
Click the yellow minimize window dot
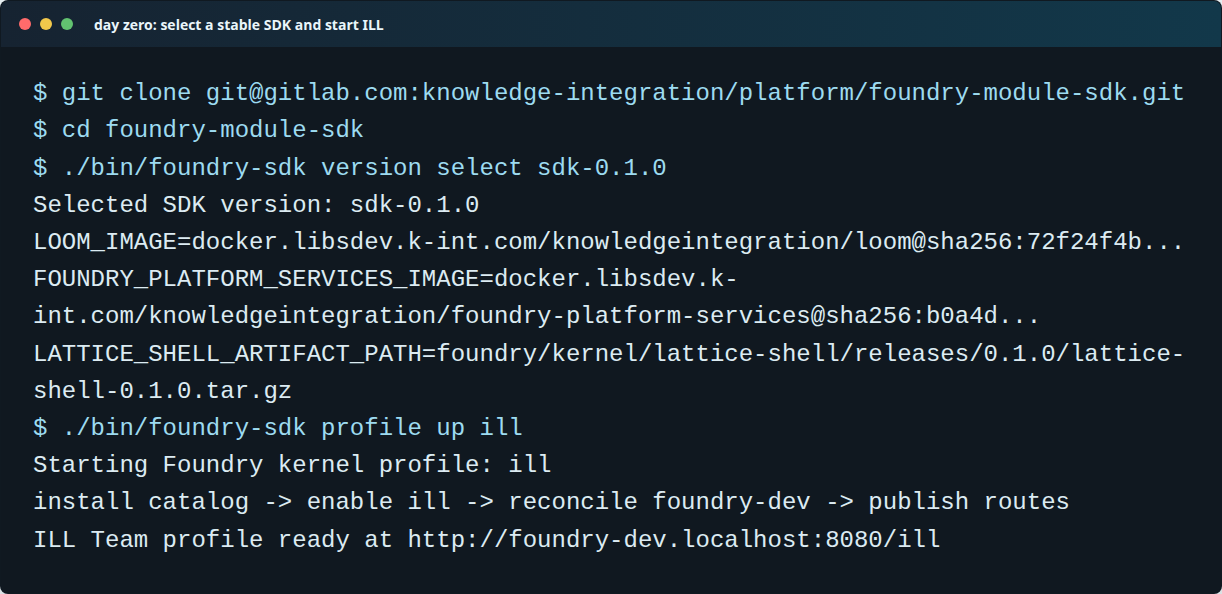pyautogui.click(x=46, y=24)
